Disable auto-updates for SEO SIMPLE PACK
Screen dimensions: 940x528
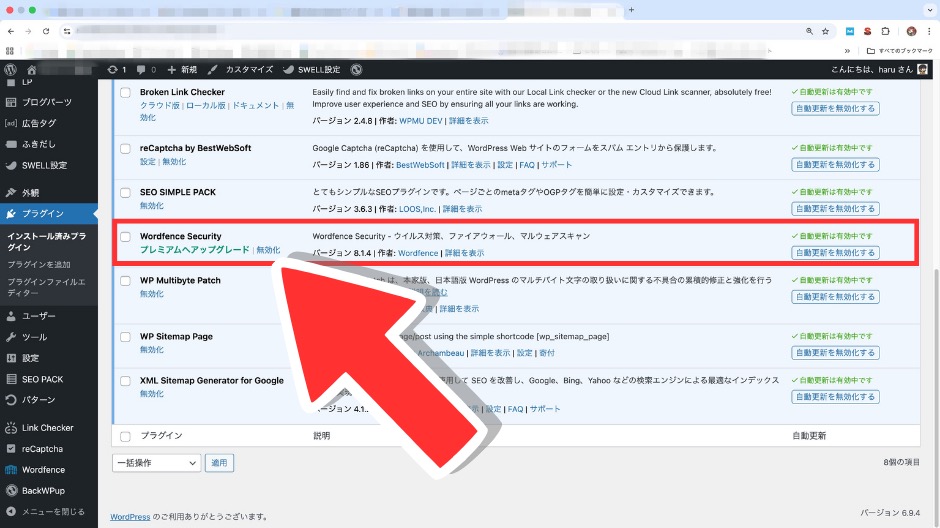pos(835,209)
